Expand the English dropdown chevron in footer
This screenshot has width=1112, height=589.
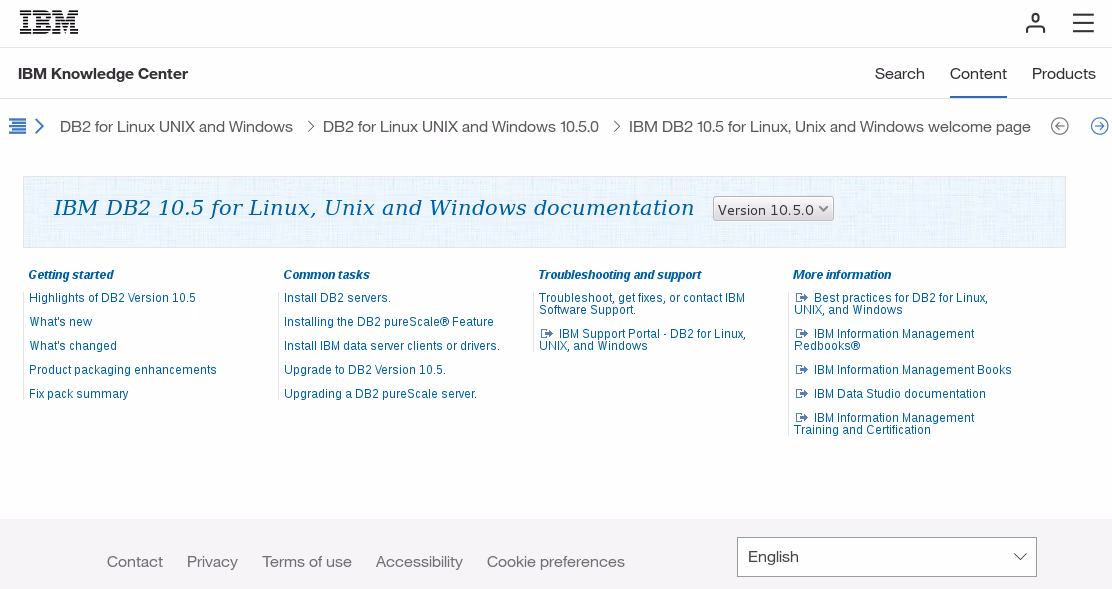[x=1019, y=556]
